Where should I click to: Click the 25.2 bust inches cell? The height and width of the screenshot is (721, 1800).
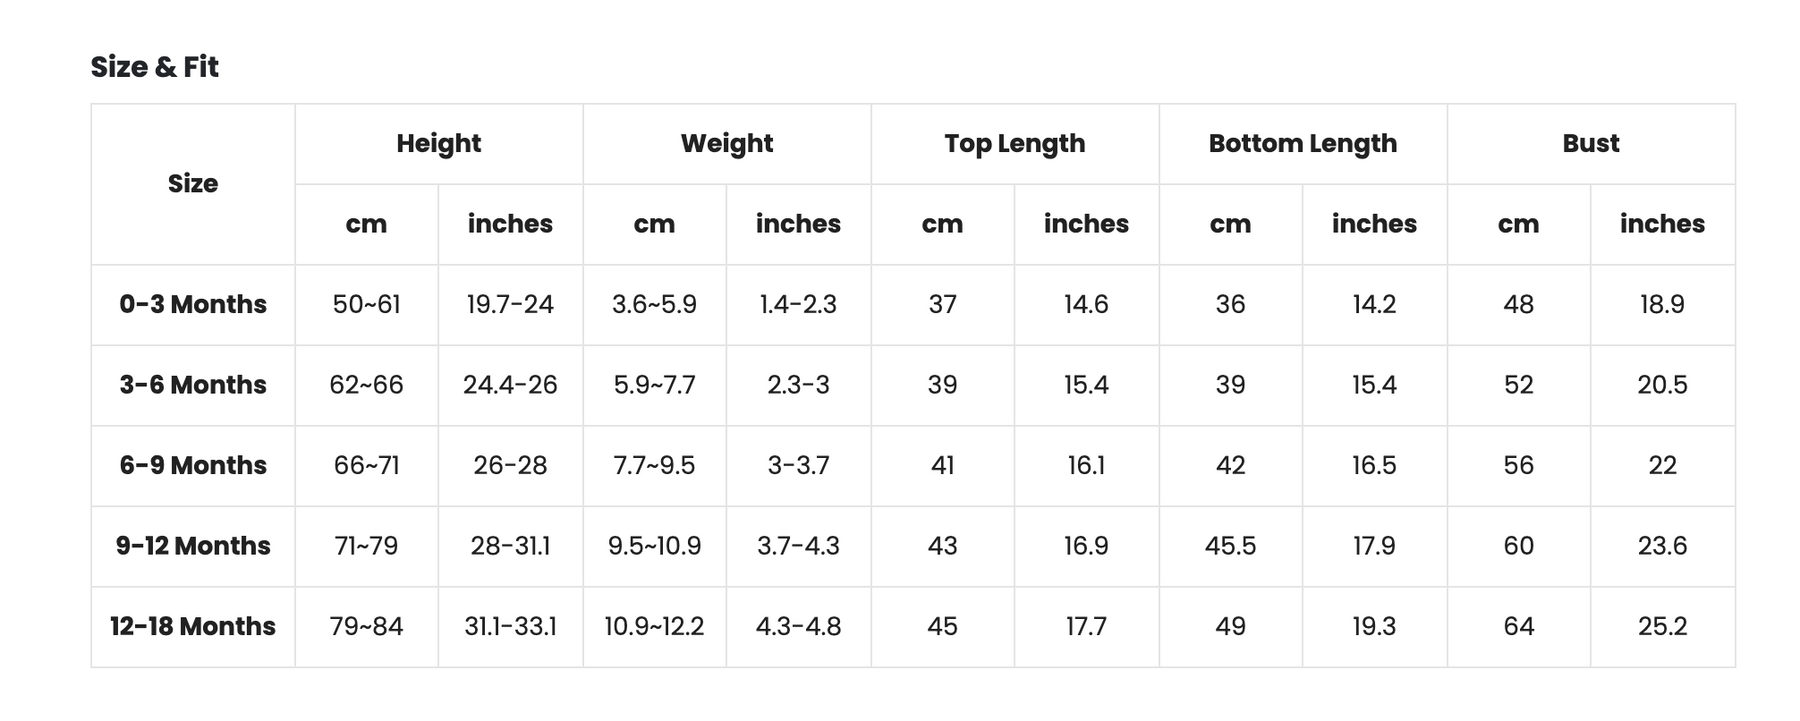(x=1663, y=627)
